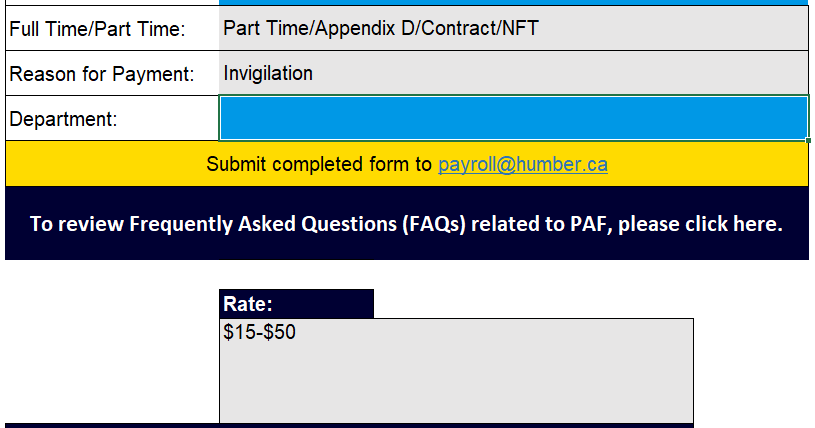Select blank white row beneath FAQ banner
Viewport: 815px width, 428px height.
coord(407,274)
